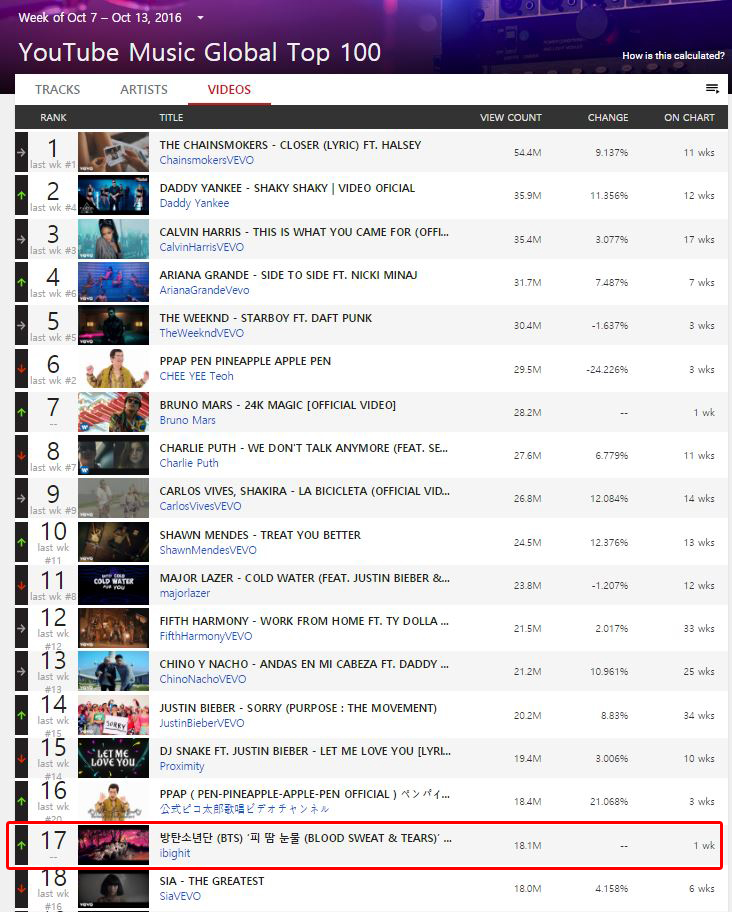The width and height of the screenshot is (732, 912).
Task: Open Daddy Yankee Shaky Shaky thumbnail
Action: pos(113,195)
